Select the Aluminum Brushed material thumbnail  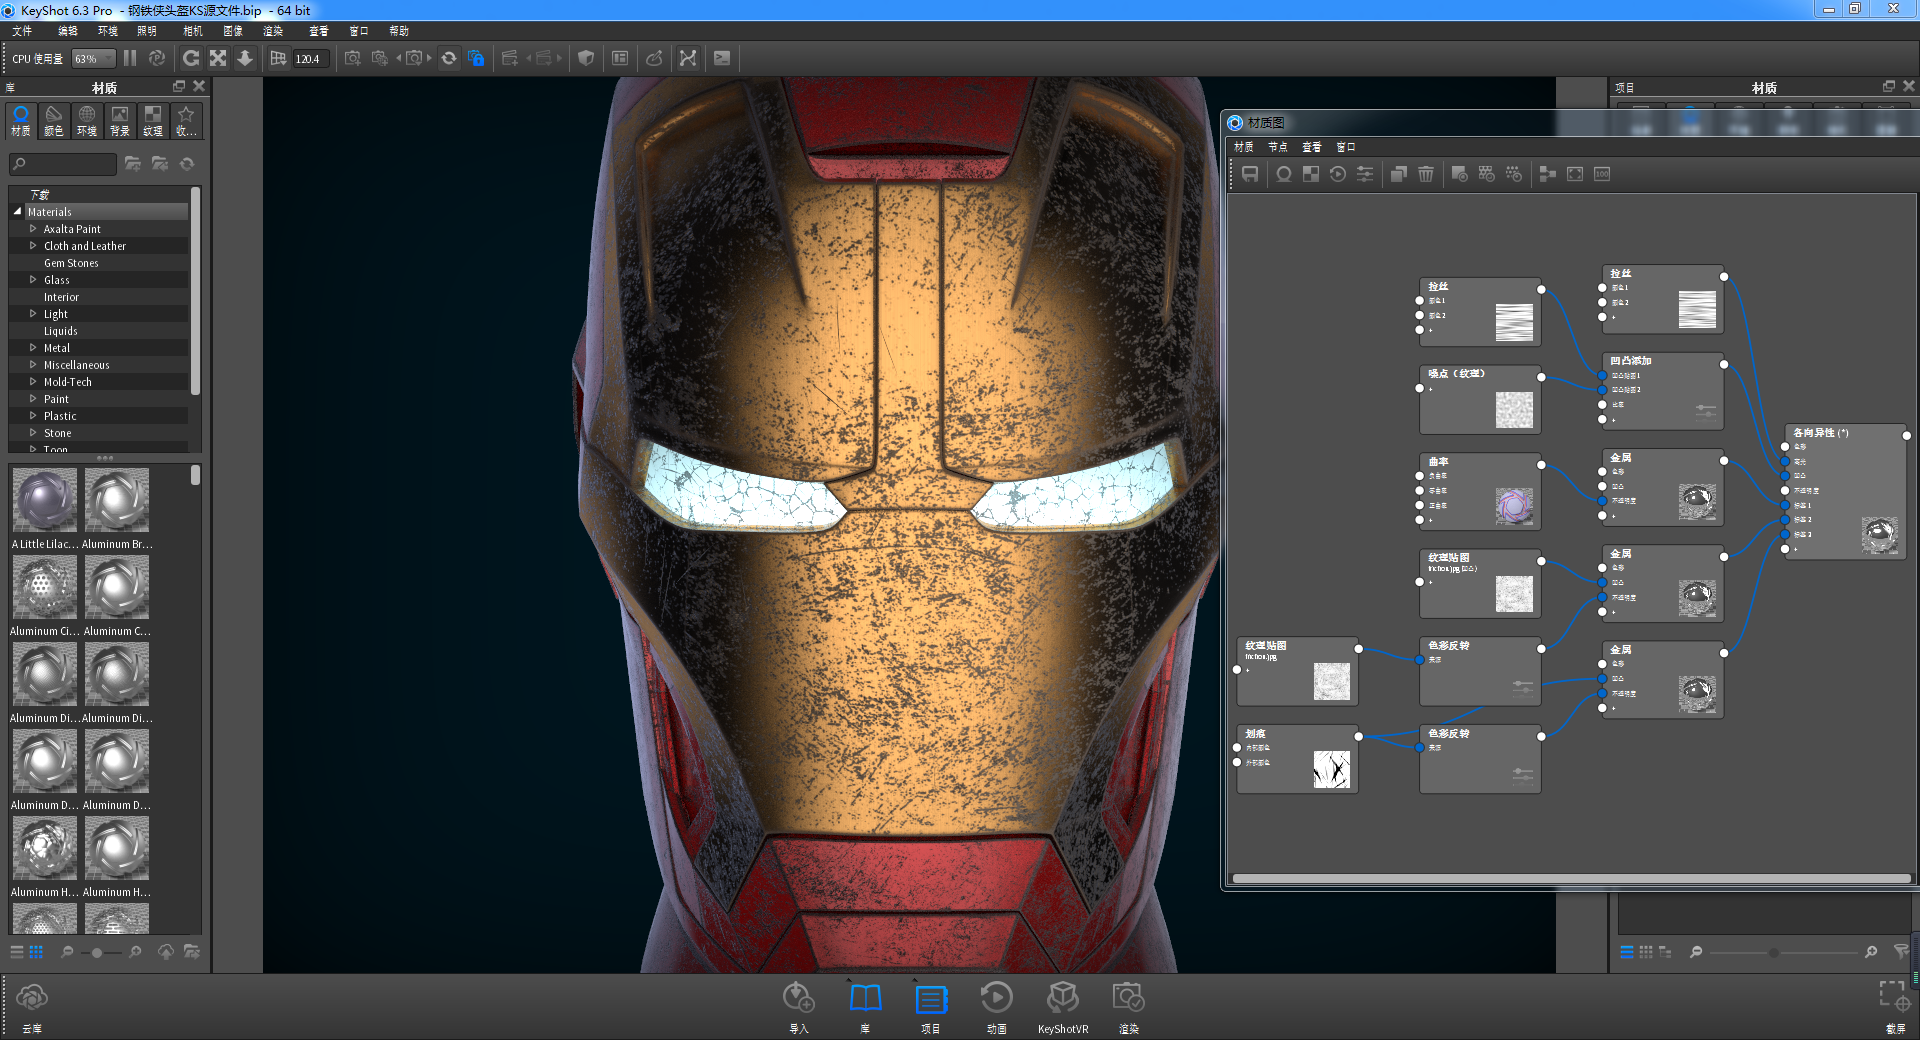click(116, 499)
